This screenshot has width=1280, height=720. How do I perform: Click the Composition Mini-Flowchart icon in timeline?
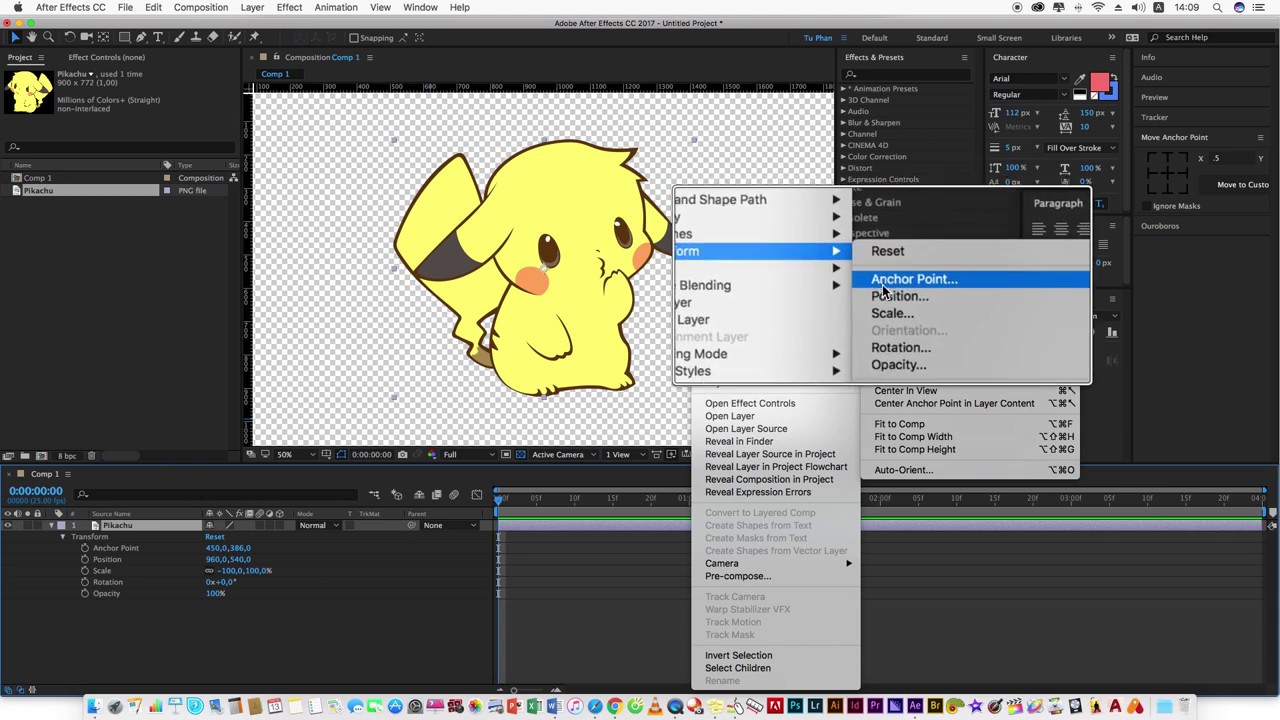point(374,494)
